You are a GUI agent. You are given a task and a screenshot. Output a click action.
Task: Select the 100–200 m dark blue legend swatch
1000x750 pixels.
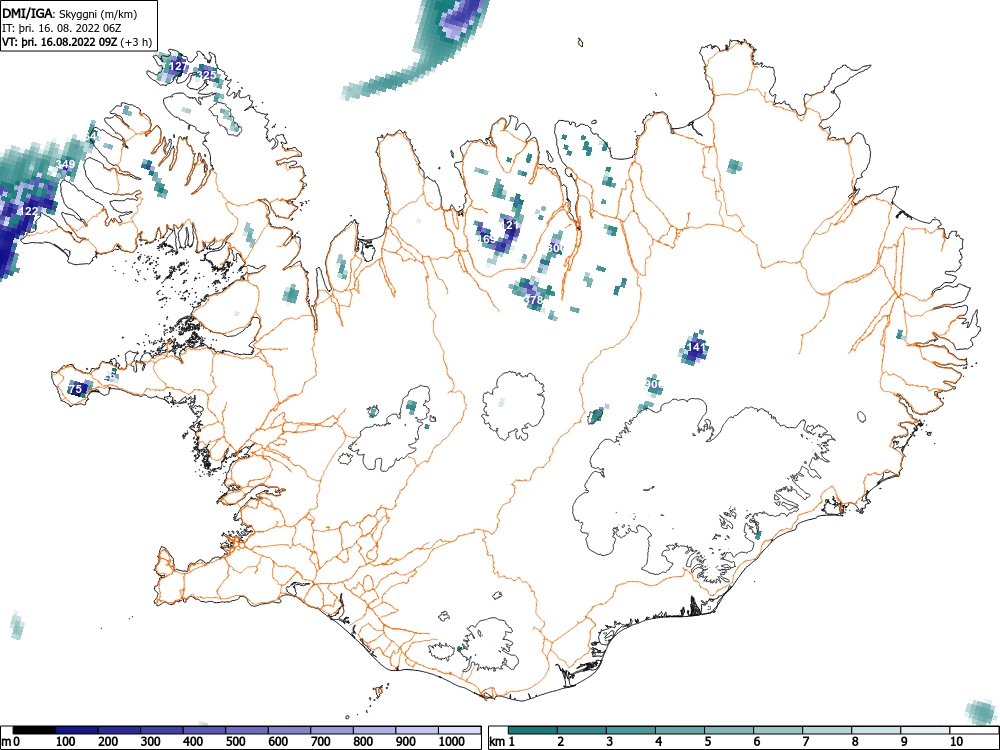pyautogui.click(x=77, y=730)
